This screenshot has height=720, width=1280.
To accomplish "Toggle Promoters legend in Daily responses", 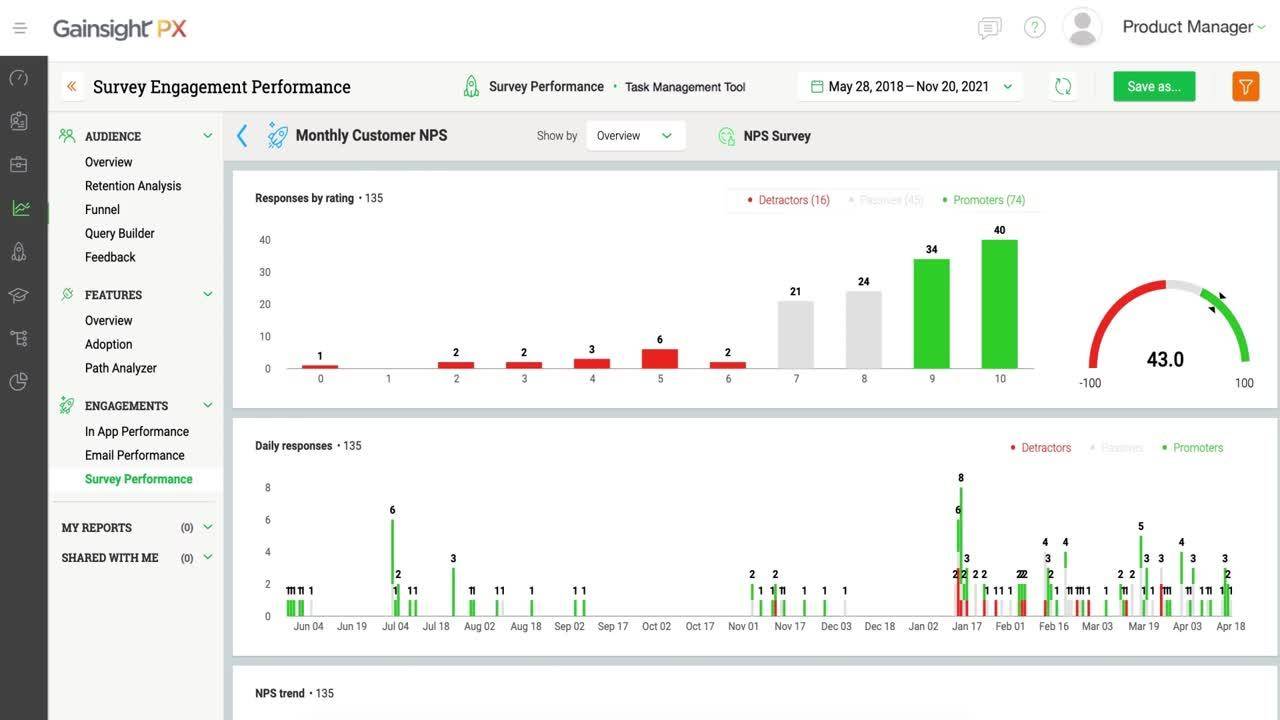I will coord(1192,447).
